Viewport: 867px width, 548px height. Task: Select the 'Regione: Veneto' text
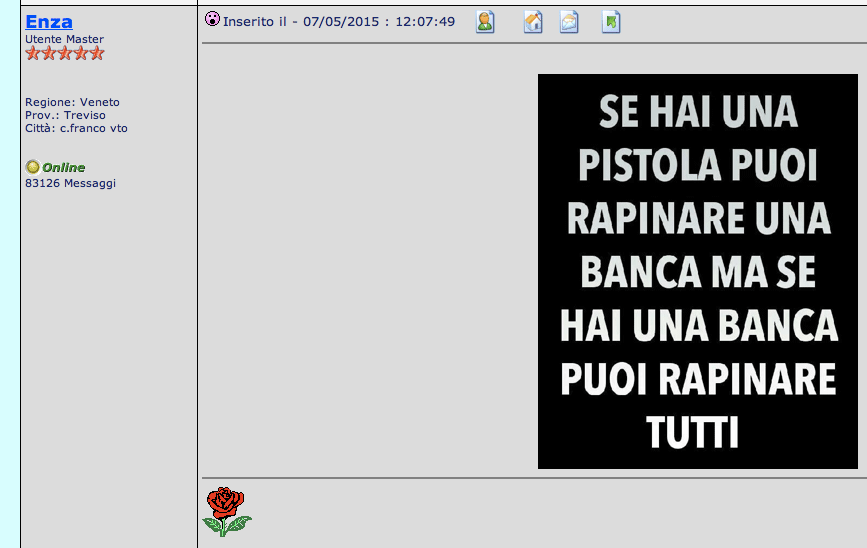72,102
